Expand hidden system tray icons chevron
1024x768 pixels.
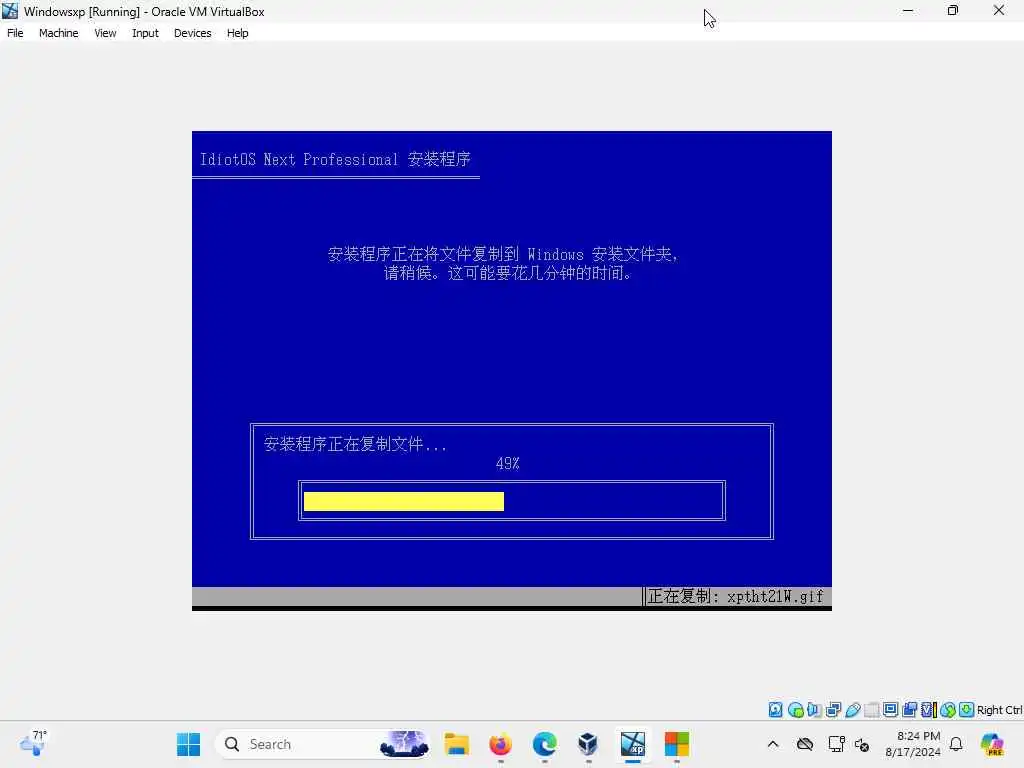pyautogui.click(x=773, y=744)
